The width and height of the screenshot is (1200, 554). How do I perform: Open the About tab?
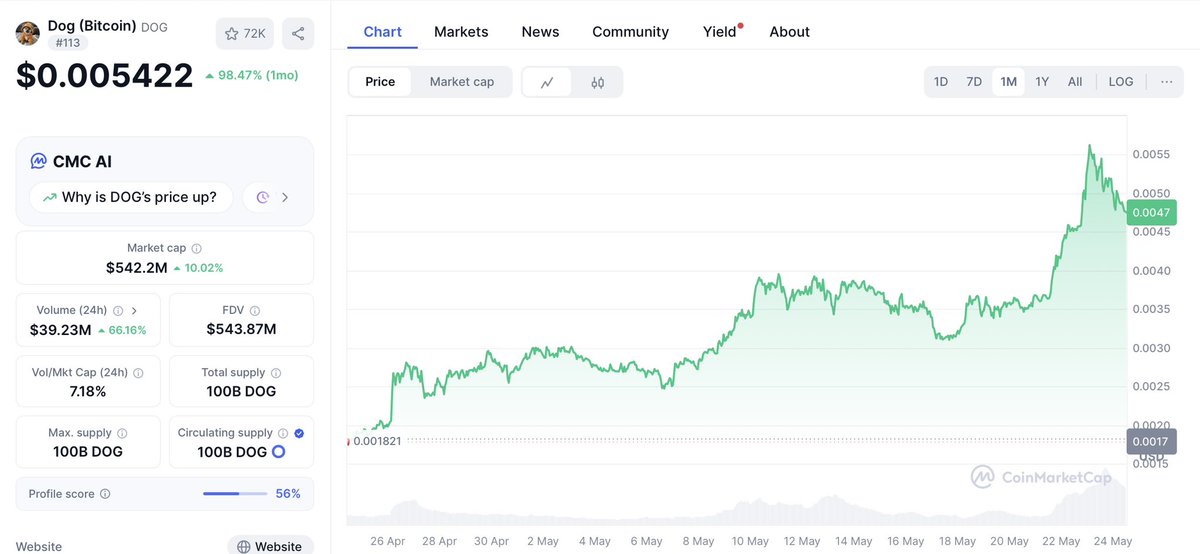click(789, 32)
